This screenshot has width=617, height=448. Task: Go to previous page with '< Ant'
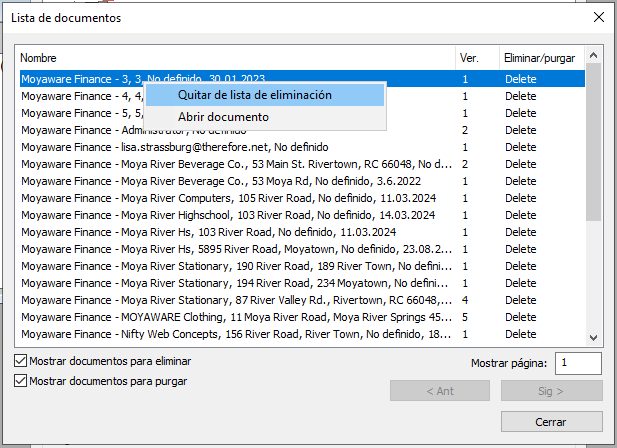click(x=440, y=391)
